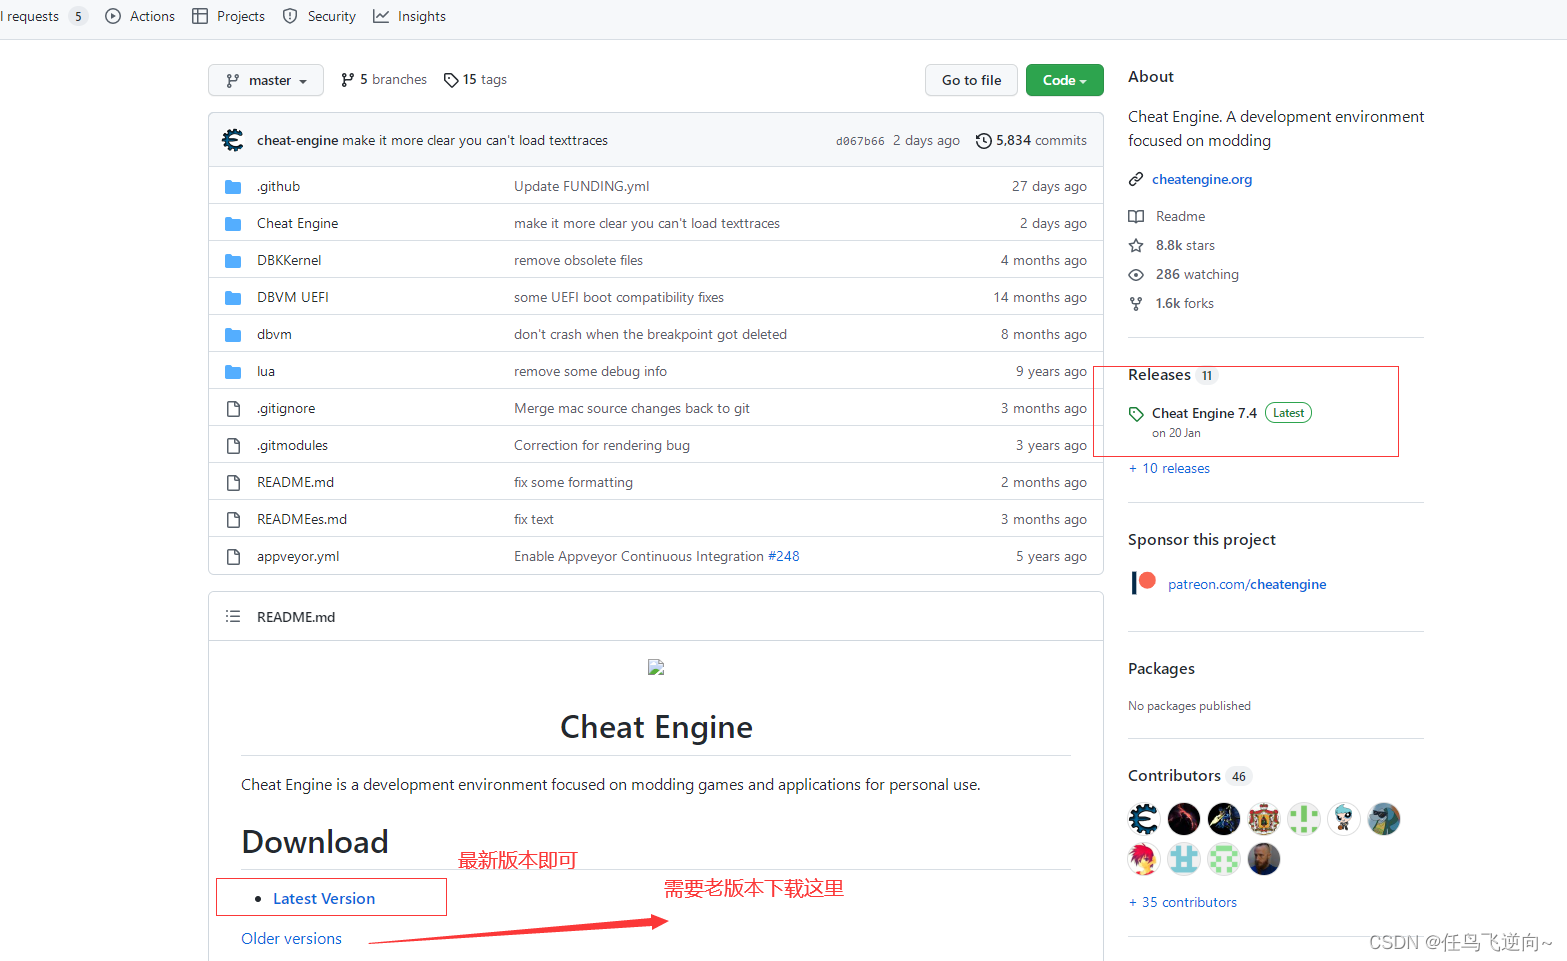Open the Cheat Engine logo contributor avatar
This screenshot has height=961, width=1567.
coord(1144,819)
